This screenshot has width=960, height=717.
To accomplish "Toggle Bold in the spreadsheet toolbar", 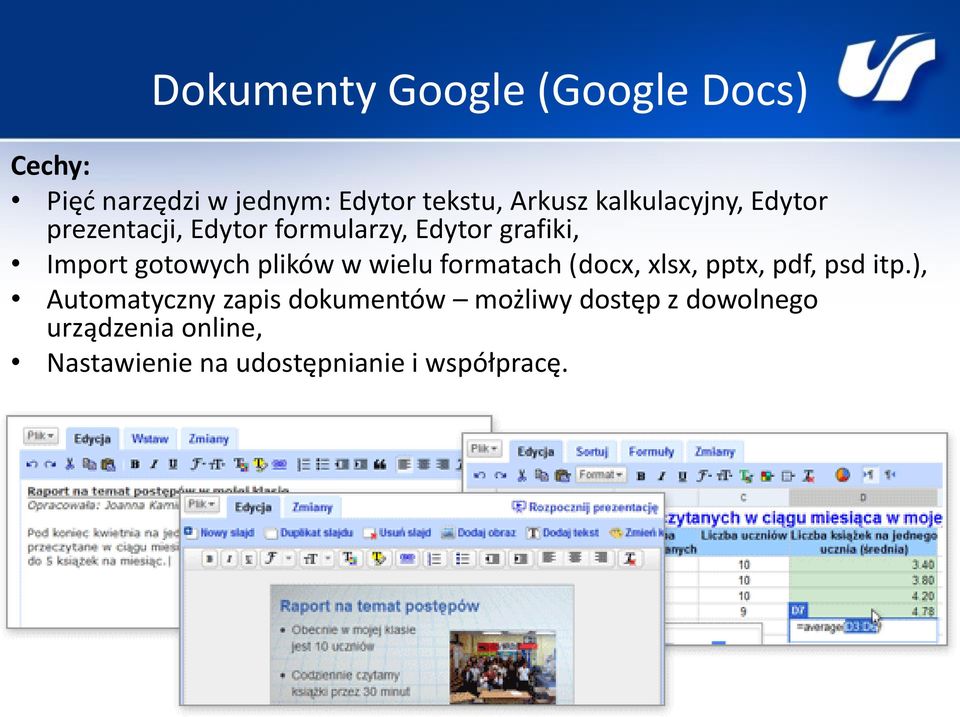I will (640, 476).
